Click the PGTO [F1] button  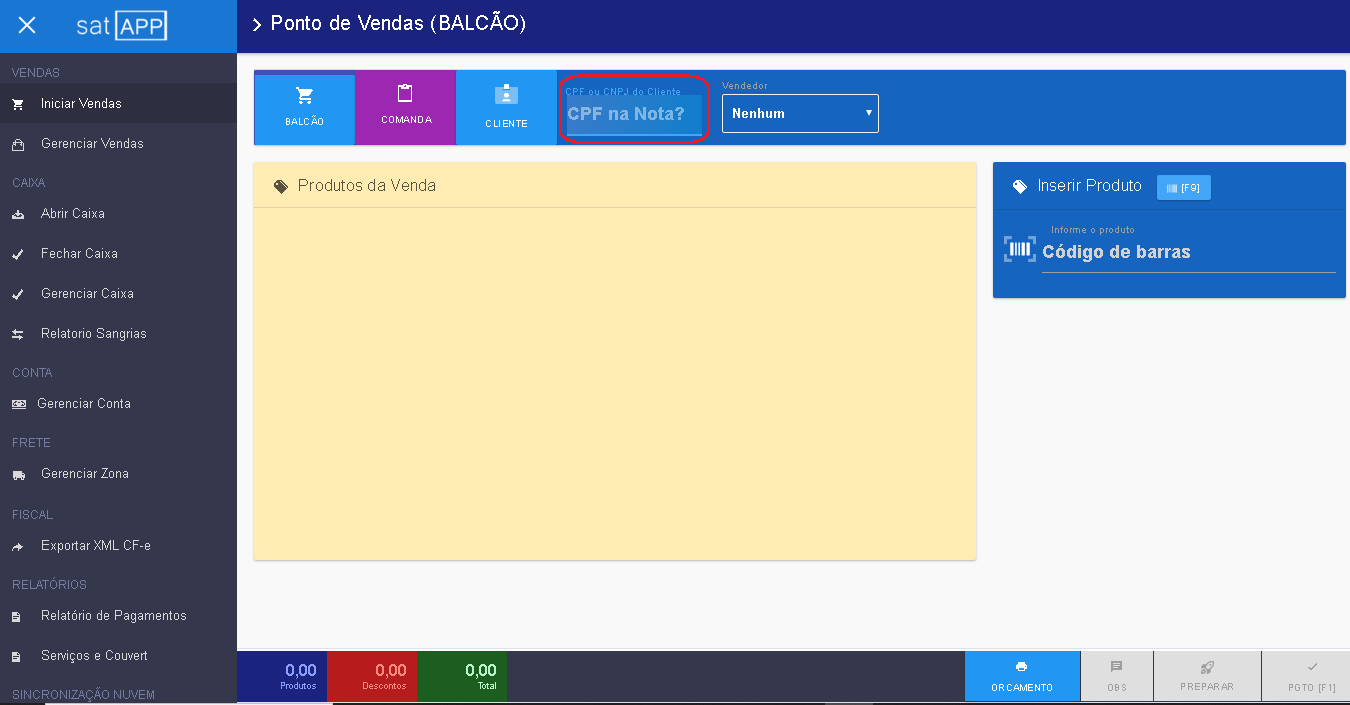tap(1312, 677)
